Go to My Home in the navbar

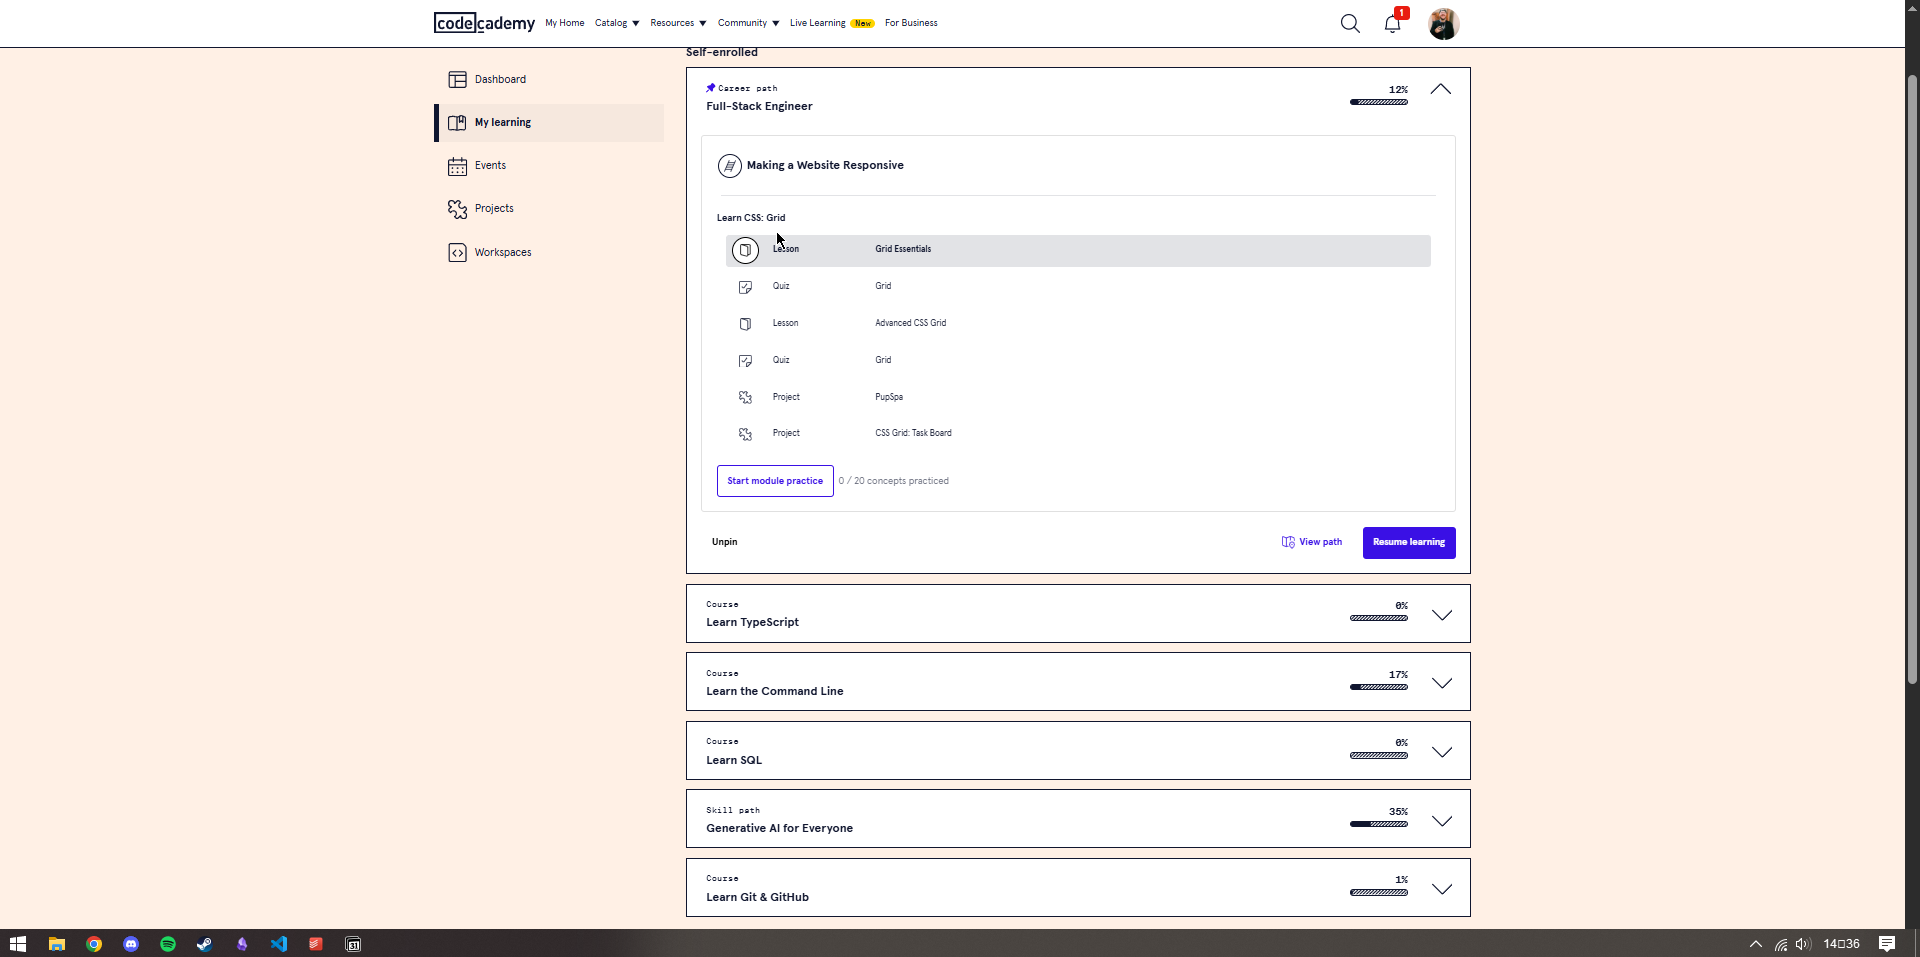click(565, 23)
